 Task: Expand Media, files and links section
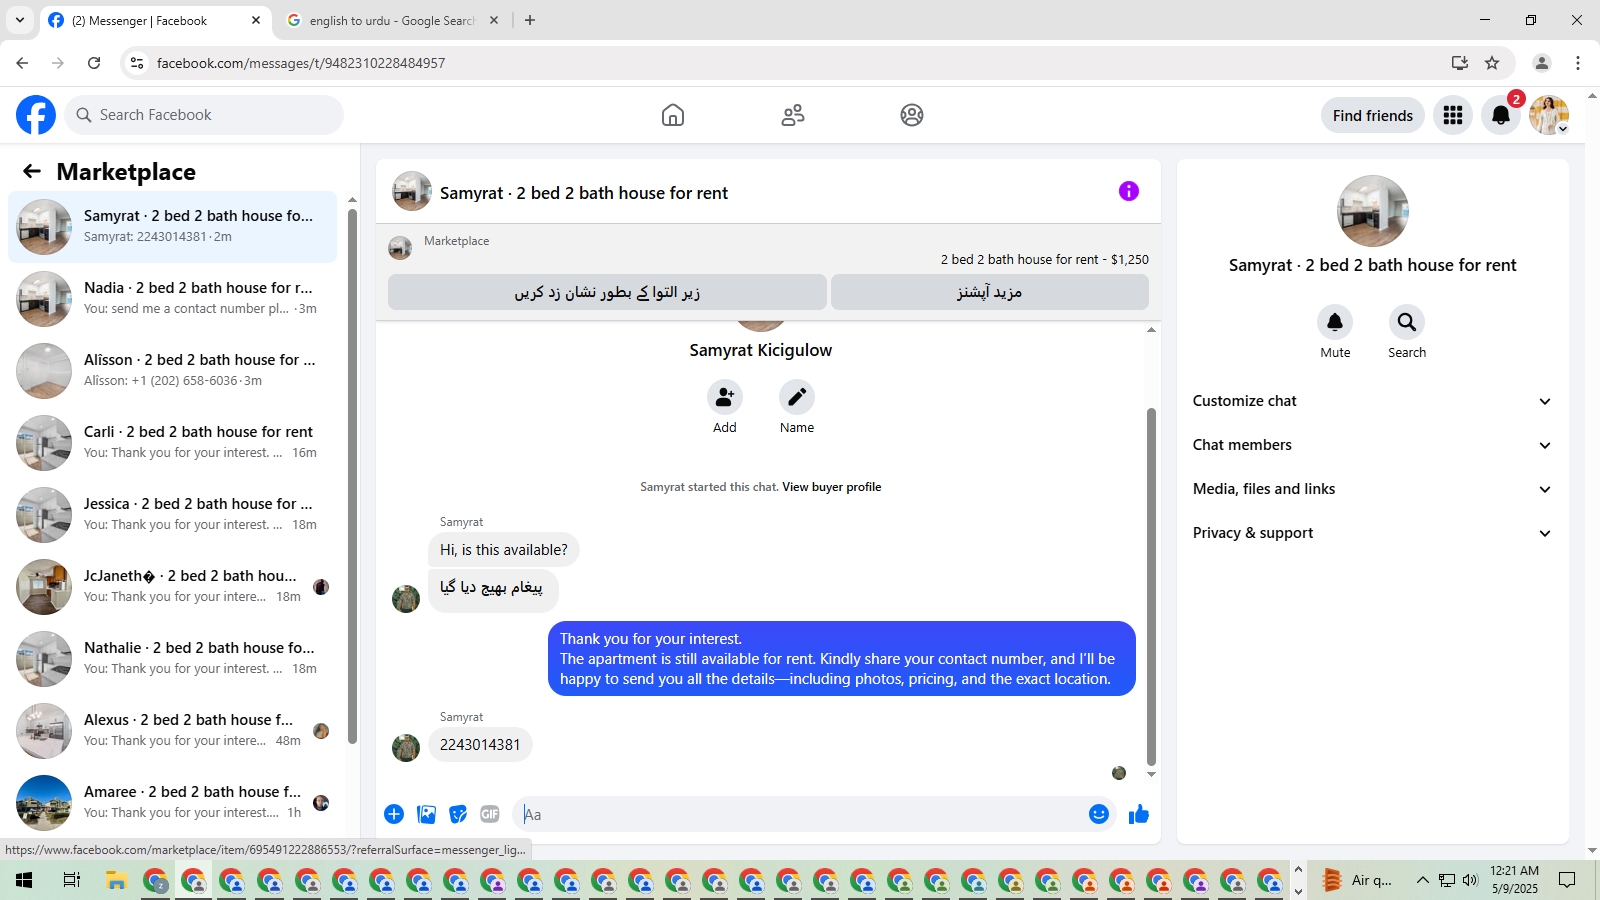coord(1372,489)
